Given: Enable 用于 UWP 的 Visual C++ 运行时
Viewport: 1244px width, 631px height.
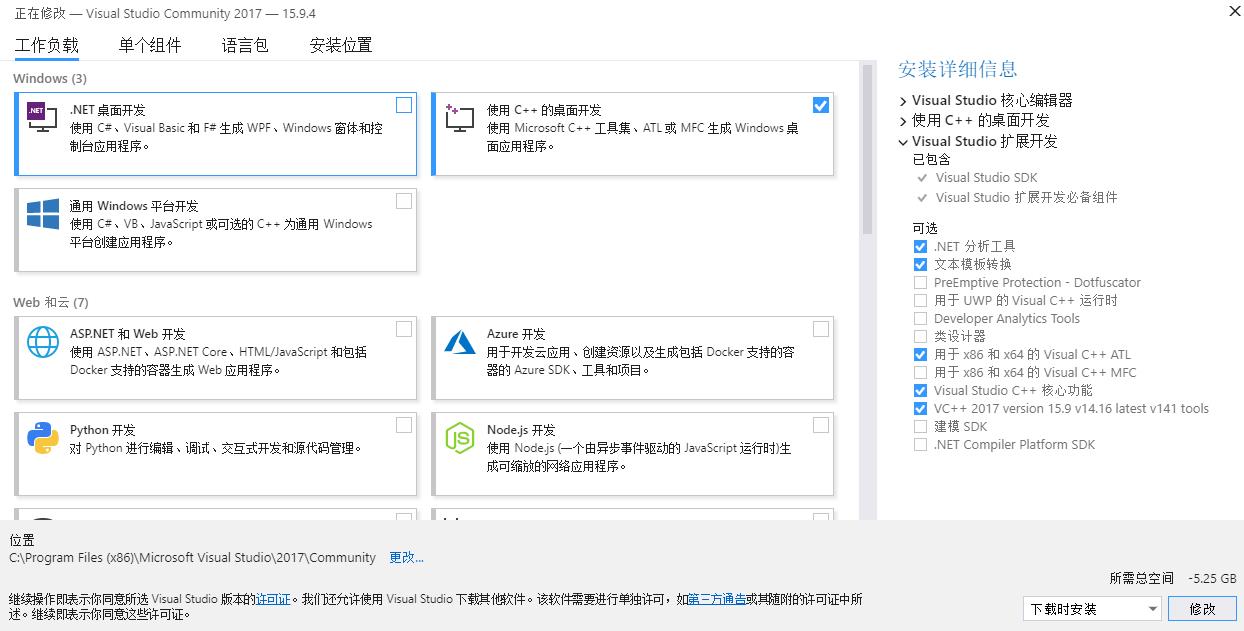Looking at the screenshot, I should click(x=920, y=300).
